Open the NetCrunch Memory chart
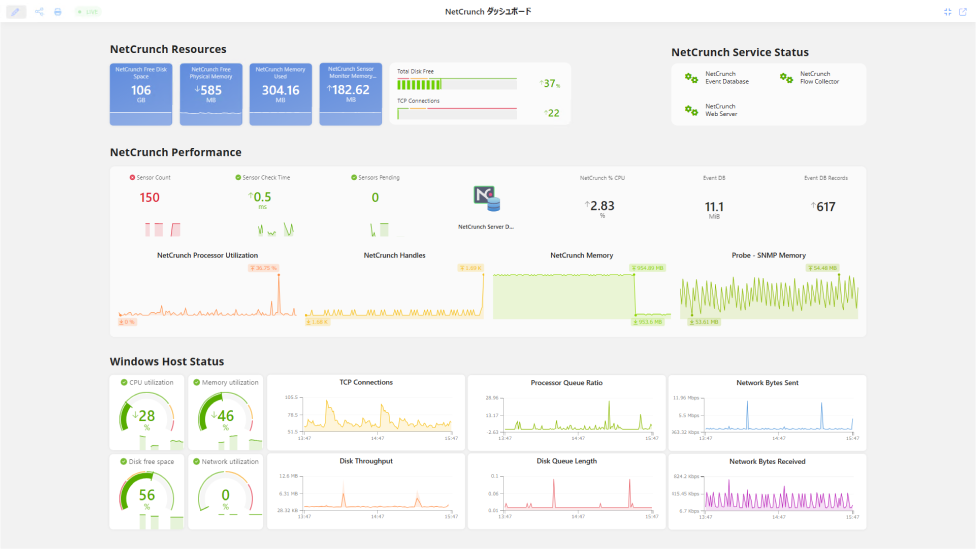This screenshot has width=976, height=549. (582, 289)
